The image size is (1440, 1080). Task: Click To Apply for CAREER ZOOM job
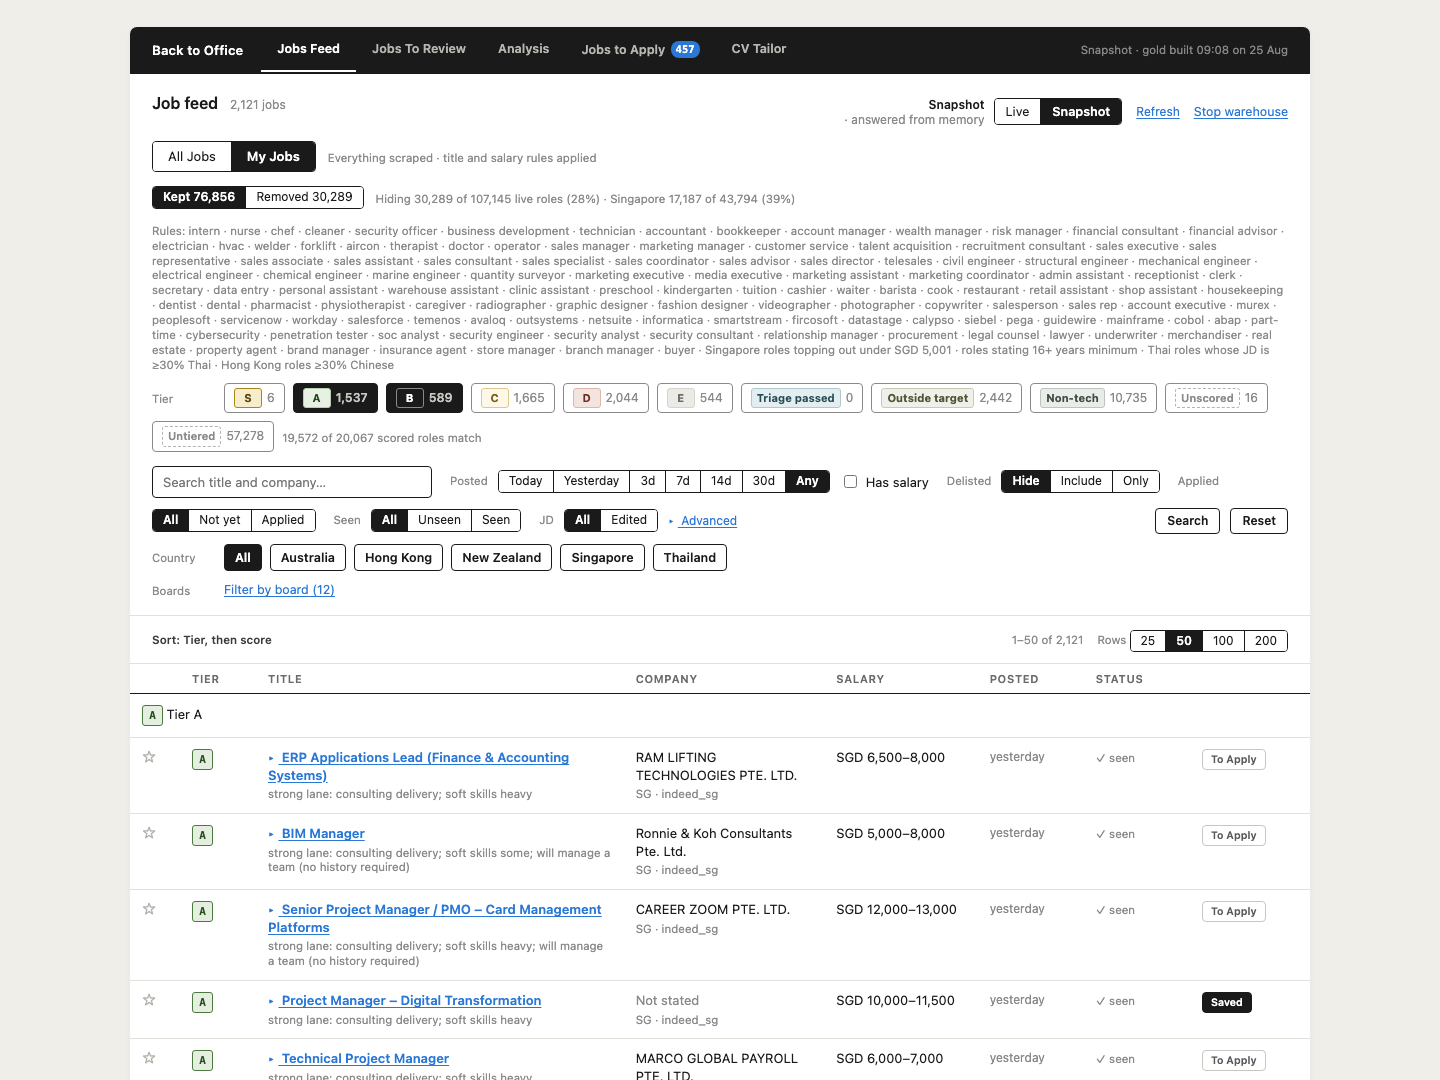[1233, 912]
